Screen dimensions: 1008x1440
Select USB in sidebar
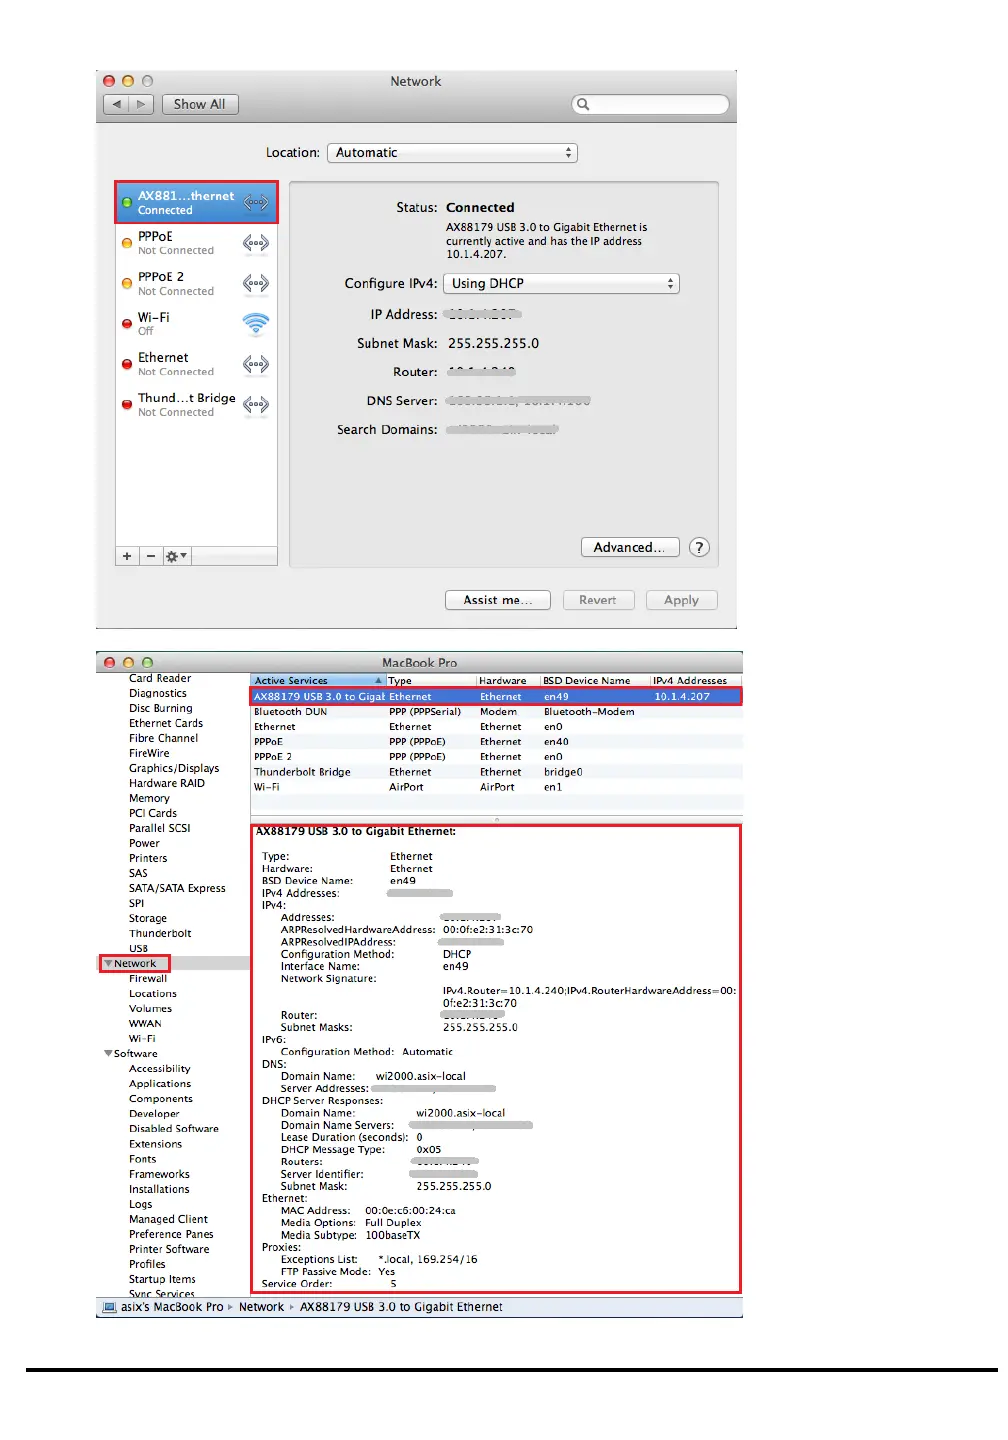click(138, 948)
